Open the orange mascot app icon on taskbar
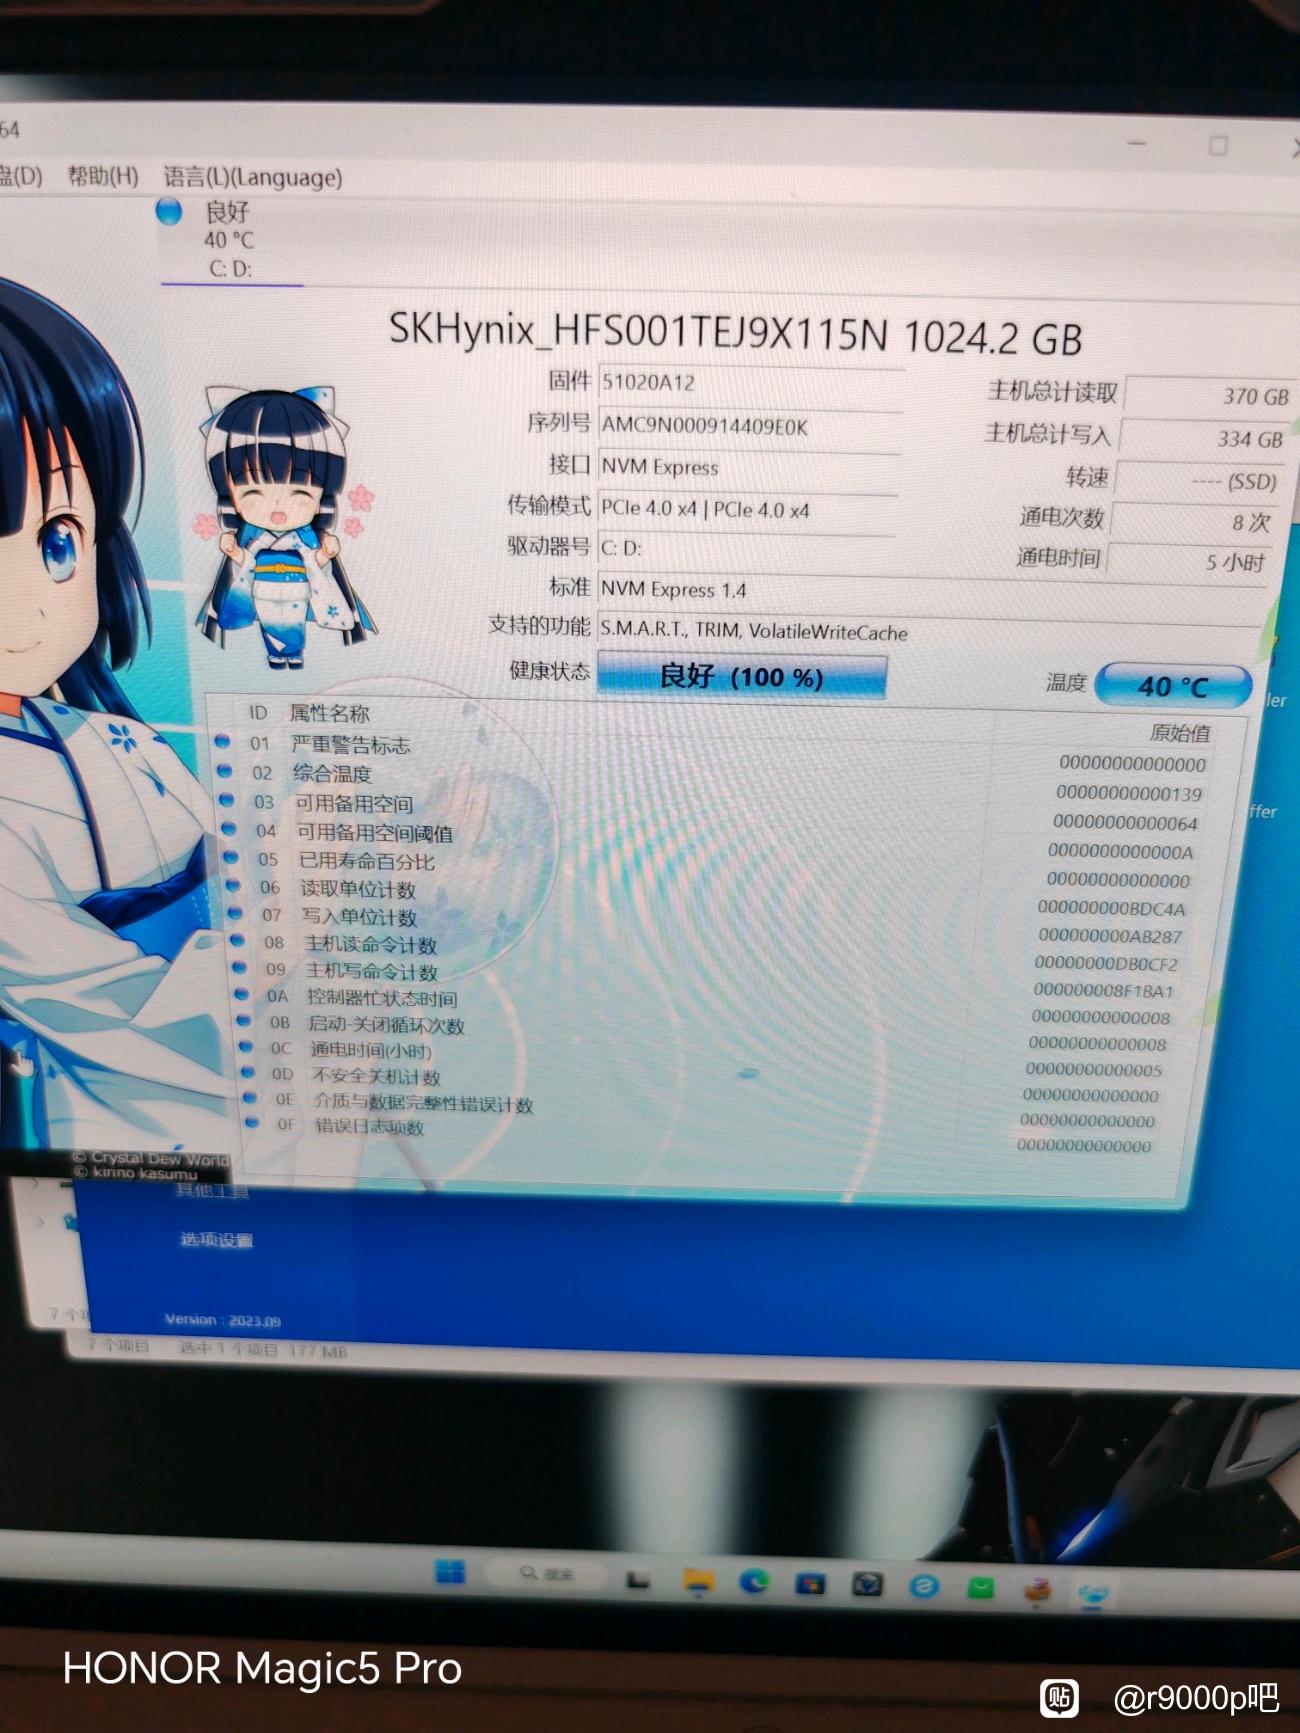This screenshot has width=1300, height=1733. [x=1038, y=1588]
